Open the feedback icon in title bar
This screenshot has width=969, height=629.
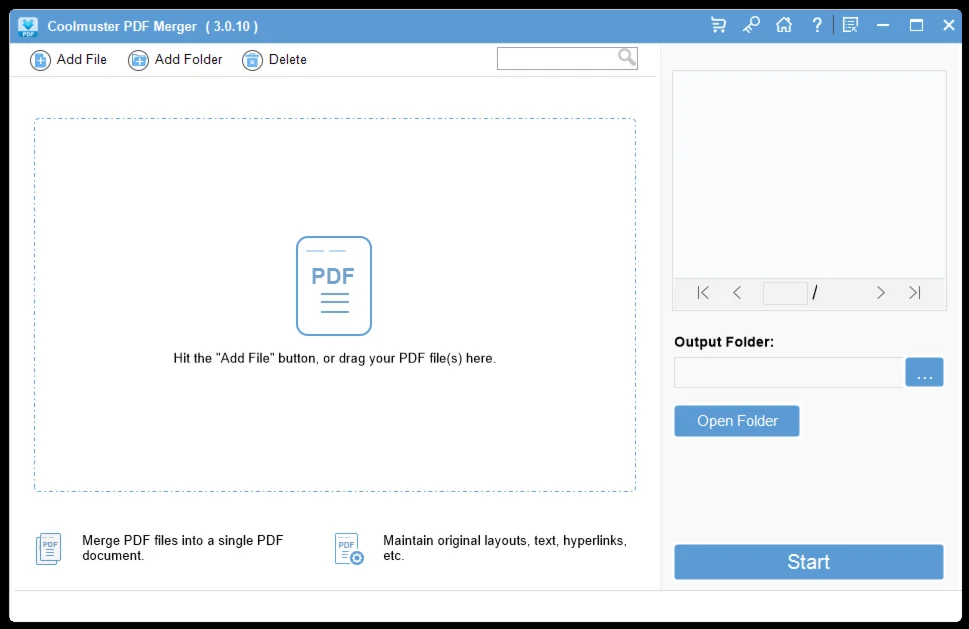(x=850, y=25)
